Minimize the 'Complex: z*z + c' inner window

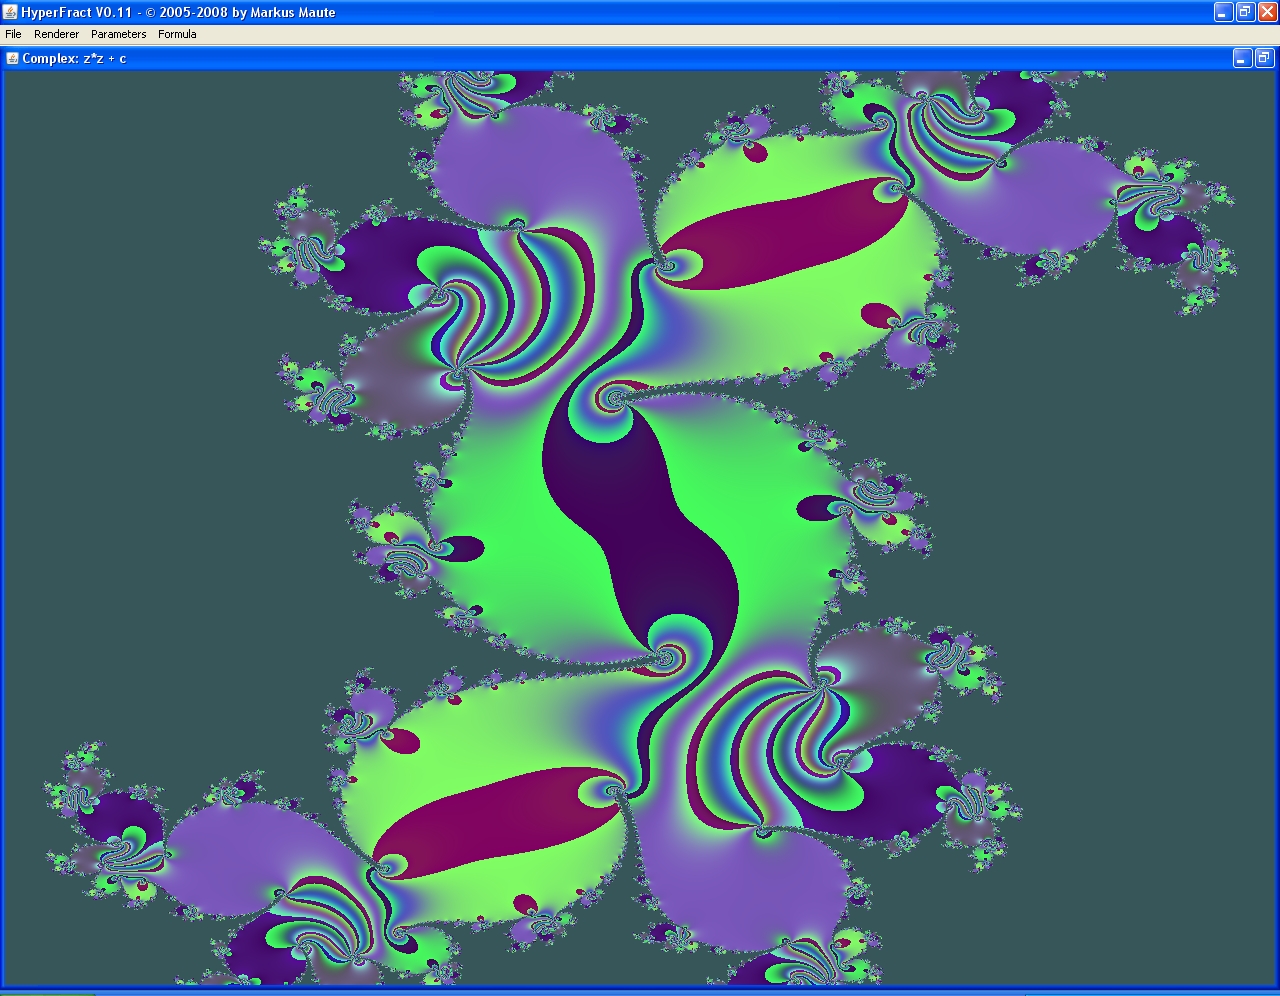pyautogui.click(x=1241, y=58)
